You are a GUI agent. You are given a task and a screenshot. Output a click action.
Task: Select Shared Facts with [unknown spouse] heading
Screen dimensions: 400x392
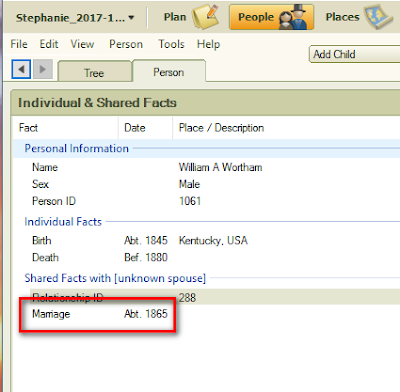[x=115, y=278]
